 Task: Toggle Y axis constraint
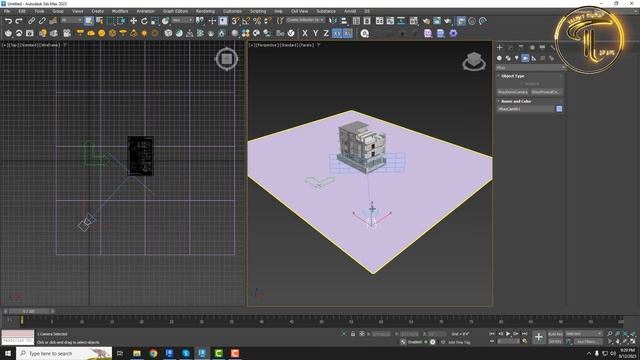[315, 33]
